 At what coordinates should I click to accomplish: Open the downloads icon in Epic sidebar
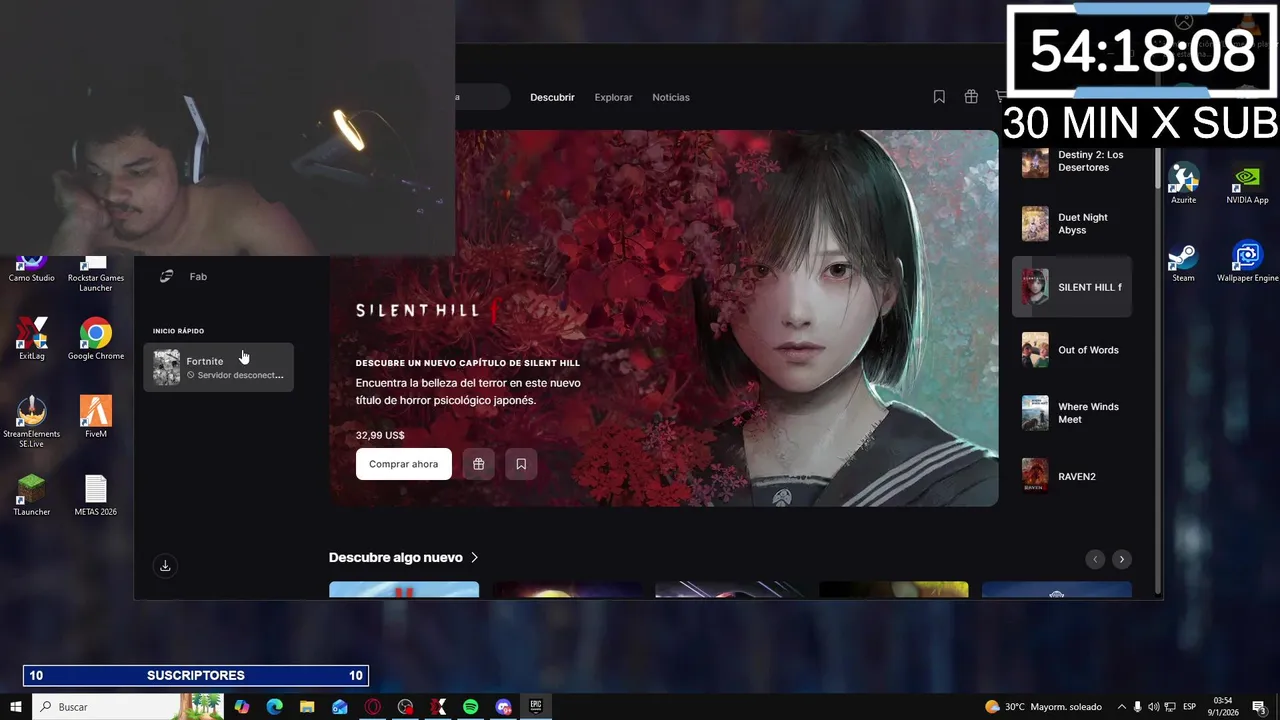(x=165, y=566)
